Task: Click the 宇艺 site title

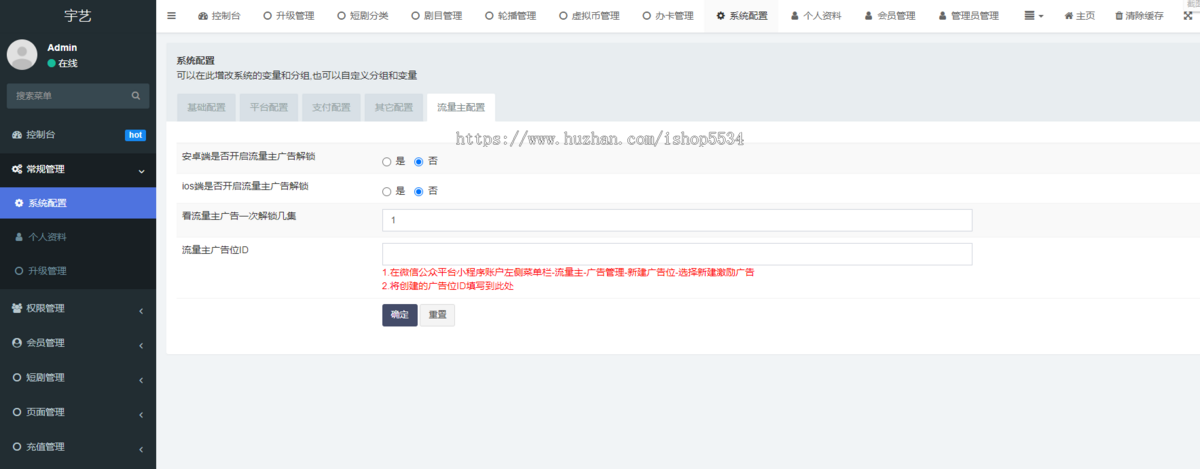Action: tap(78, 15)
